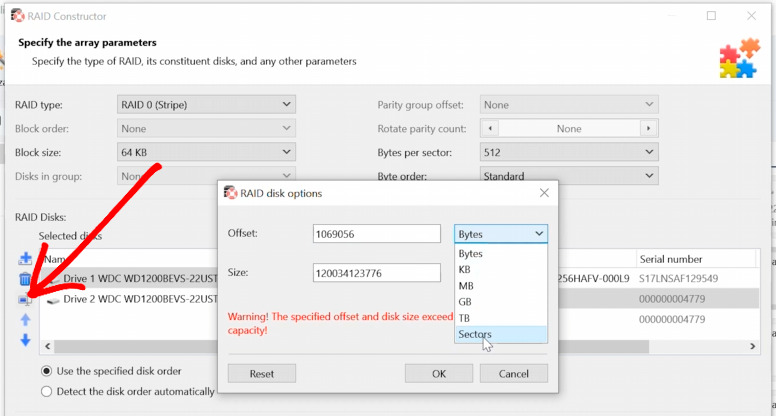Choose GB from the unit list
This screenshot has height=416, width=776.
point(501,302)
